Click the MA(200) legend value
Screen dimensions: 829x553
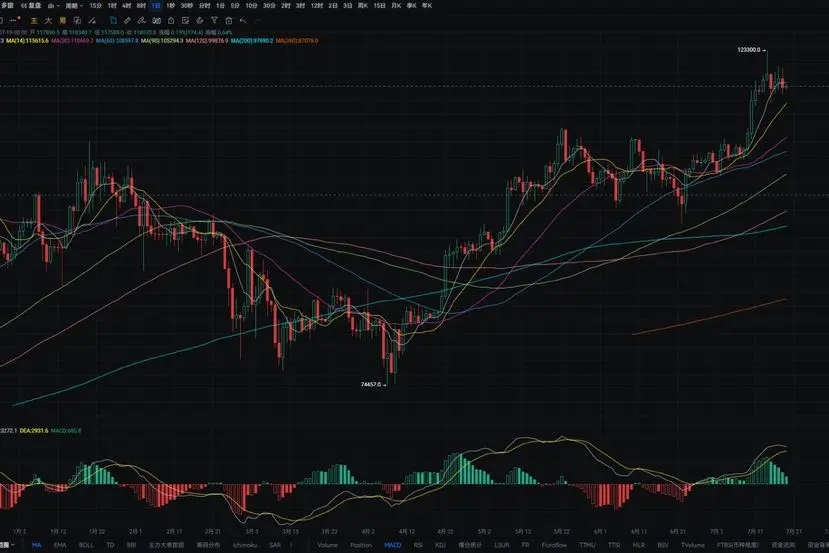(252, 41)
